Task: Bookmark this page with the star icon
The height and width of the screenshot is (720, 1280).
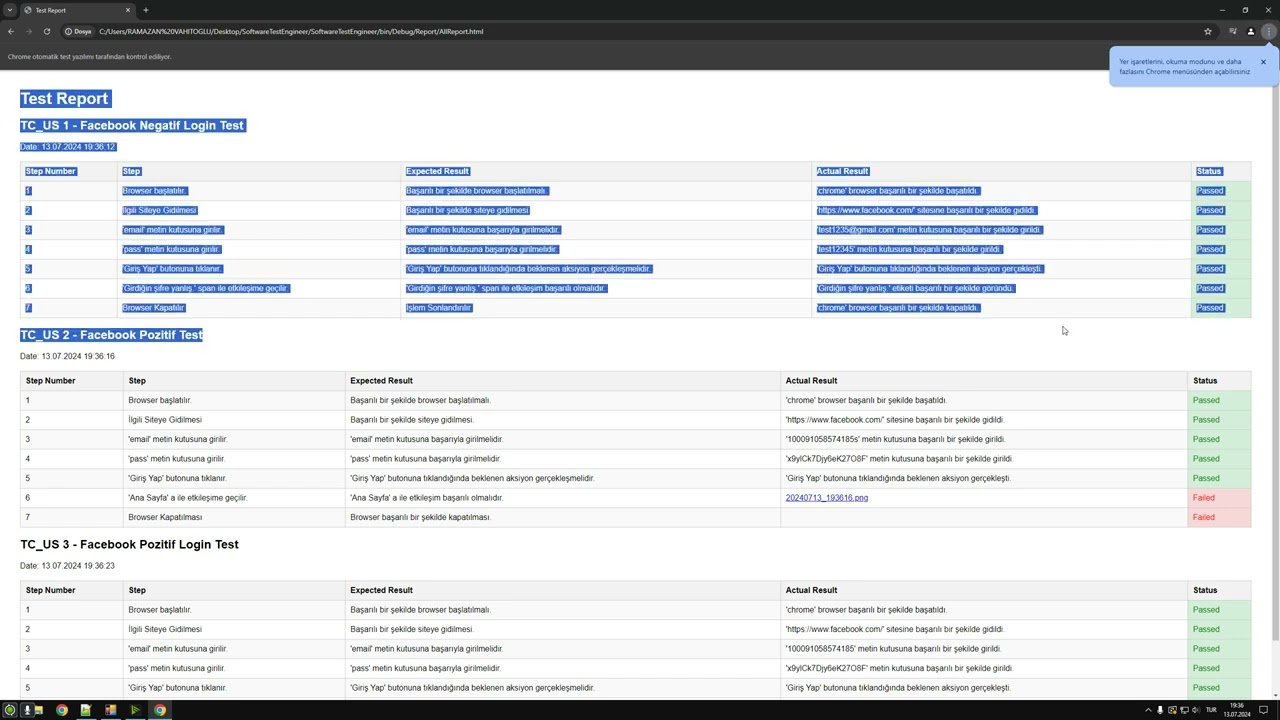Action: (x=1208, y=31)
